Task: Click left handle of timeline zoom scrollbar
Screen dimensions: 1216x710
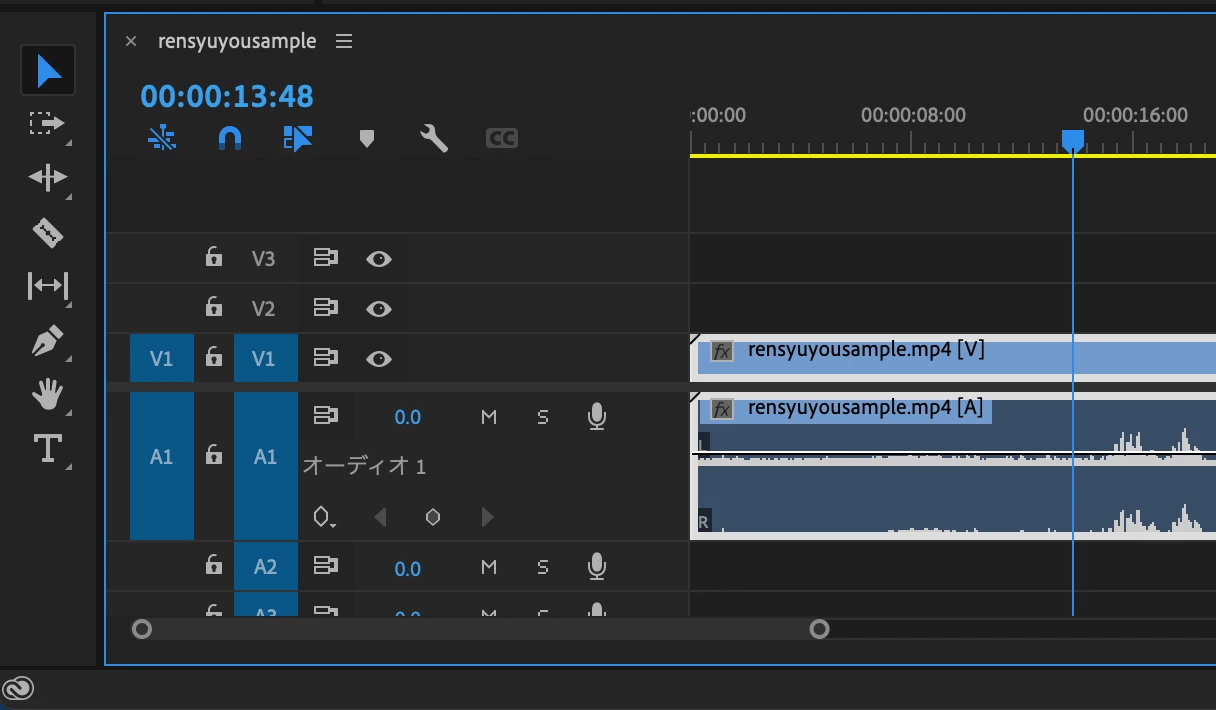Action: pos(142,629)
